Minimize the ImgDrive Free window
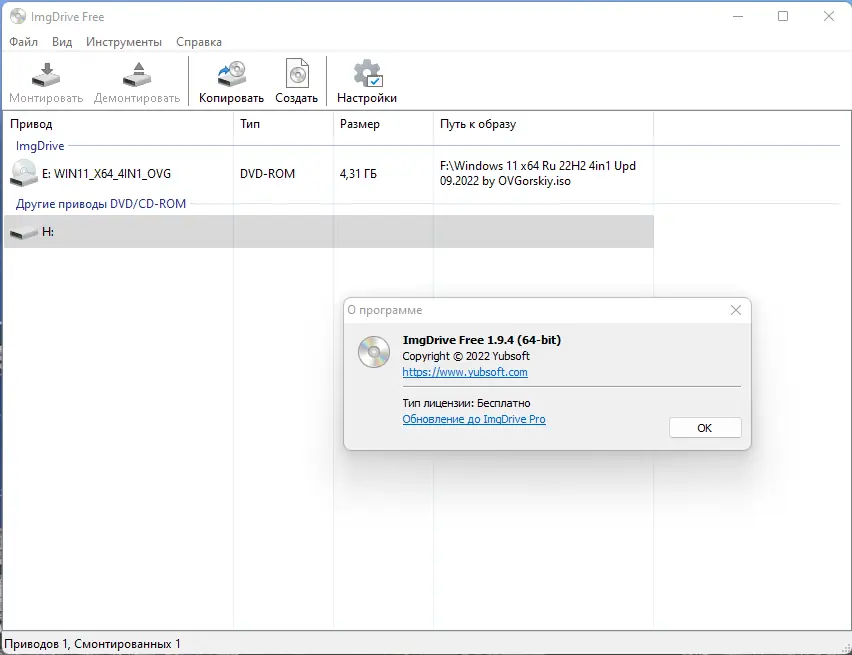The height and width of the screenshot is (655, 852). [737, 16]
